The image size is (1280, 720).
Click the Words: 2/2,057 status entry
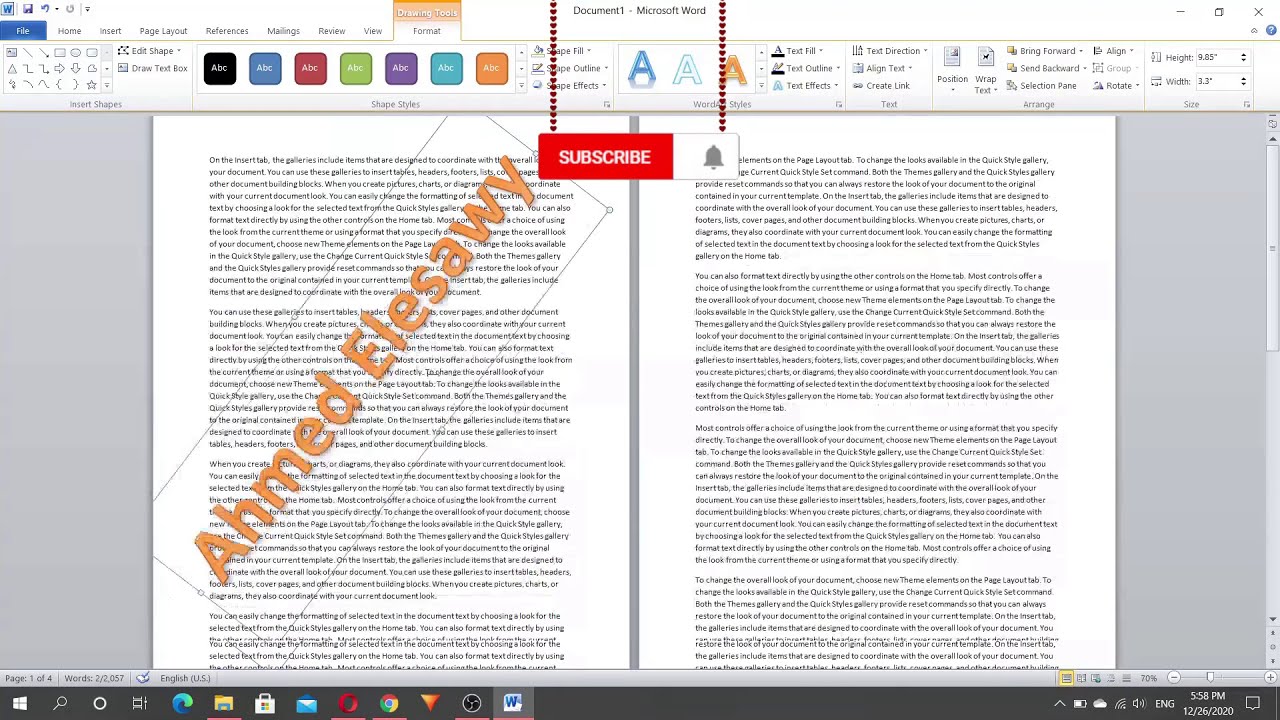point(94,678)
